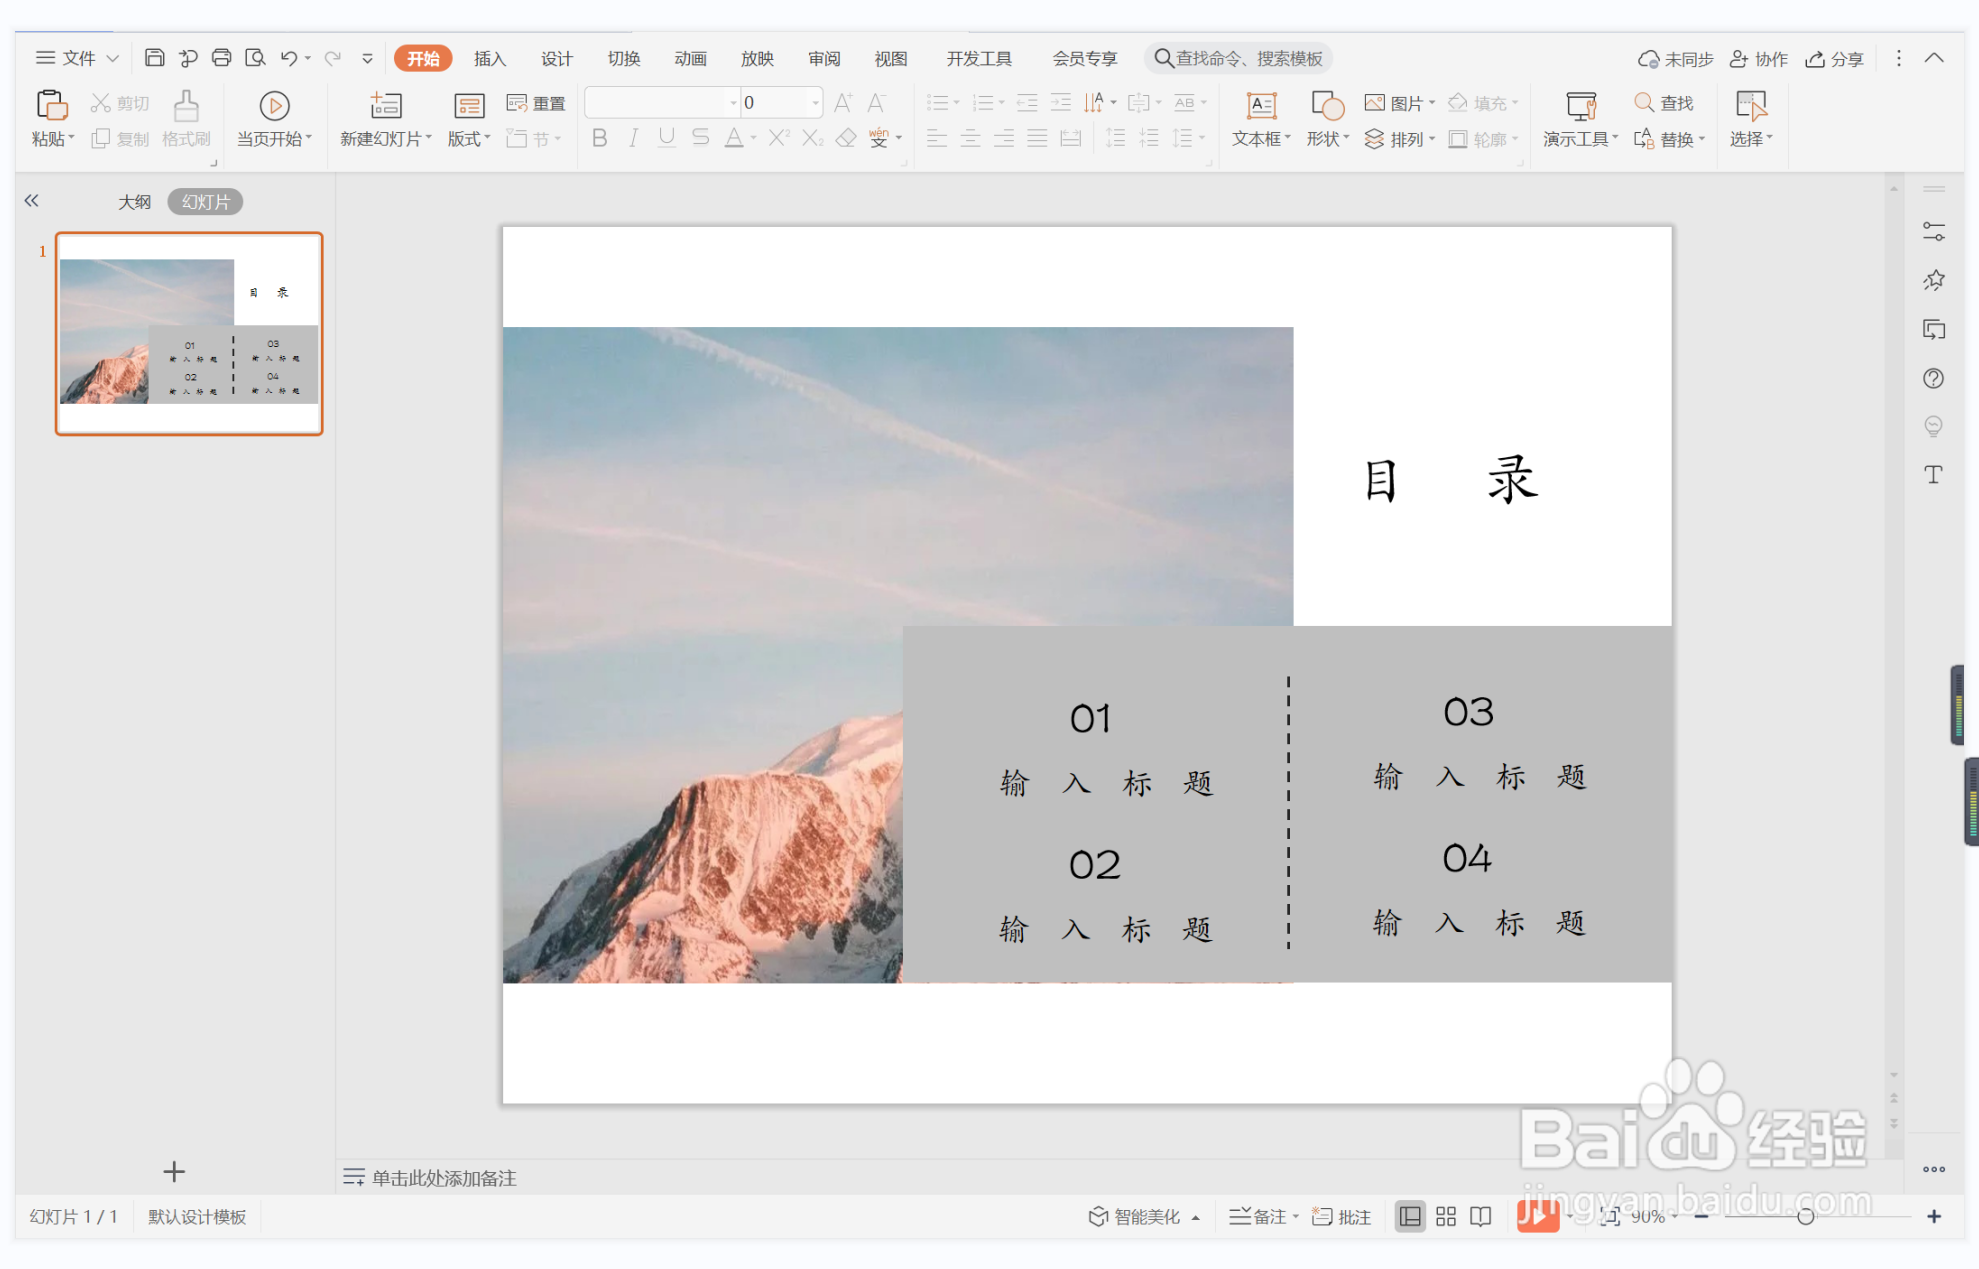Open the File menu dropdown
The width and height of the screenshot is (1979, 1269).
78,58
